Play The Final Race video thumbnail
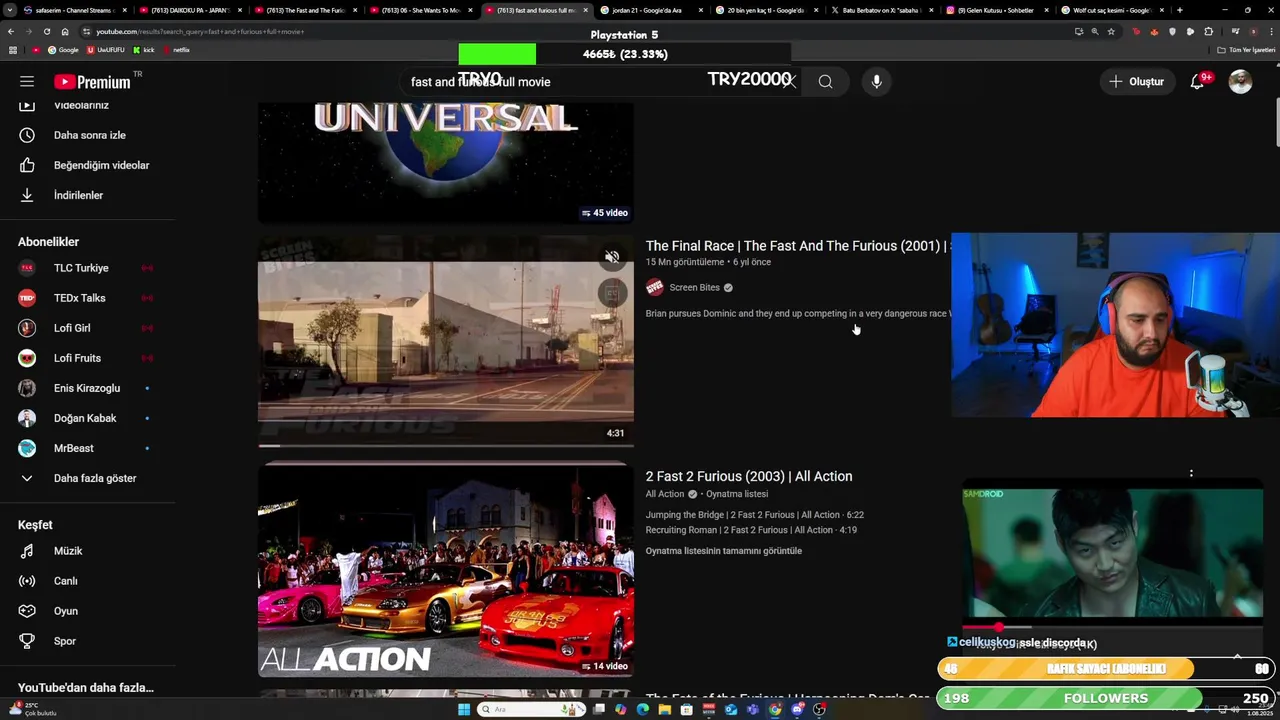This screenshot has height=720, width=1280. (445, 340)
